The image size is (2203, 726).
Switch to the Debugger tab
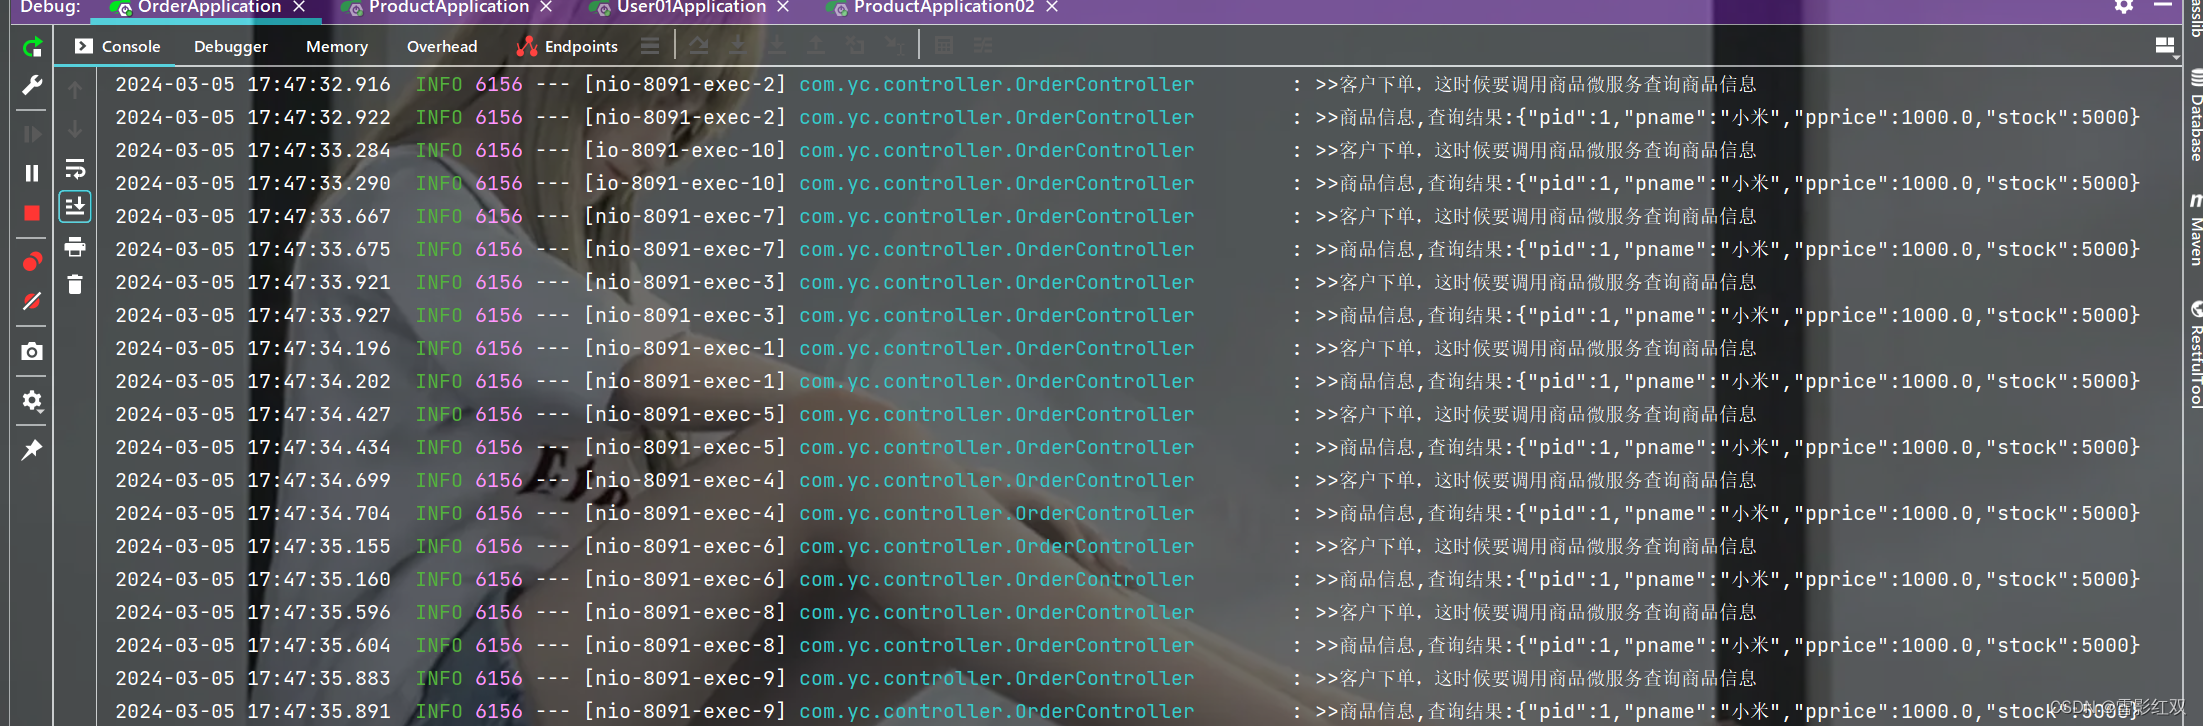click(231, 46)
